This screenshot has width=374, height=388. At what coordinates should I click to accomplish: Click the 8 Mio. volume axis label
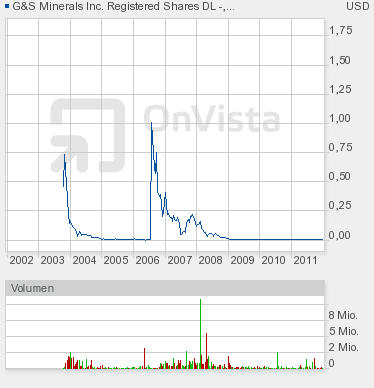(x=343, y=315)
